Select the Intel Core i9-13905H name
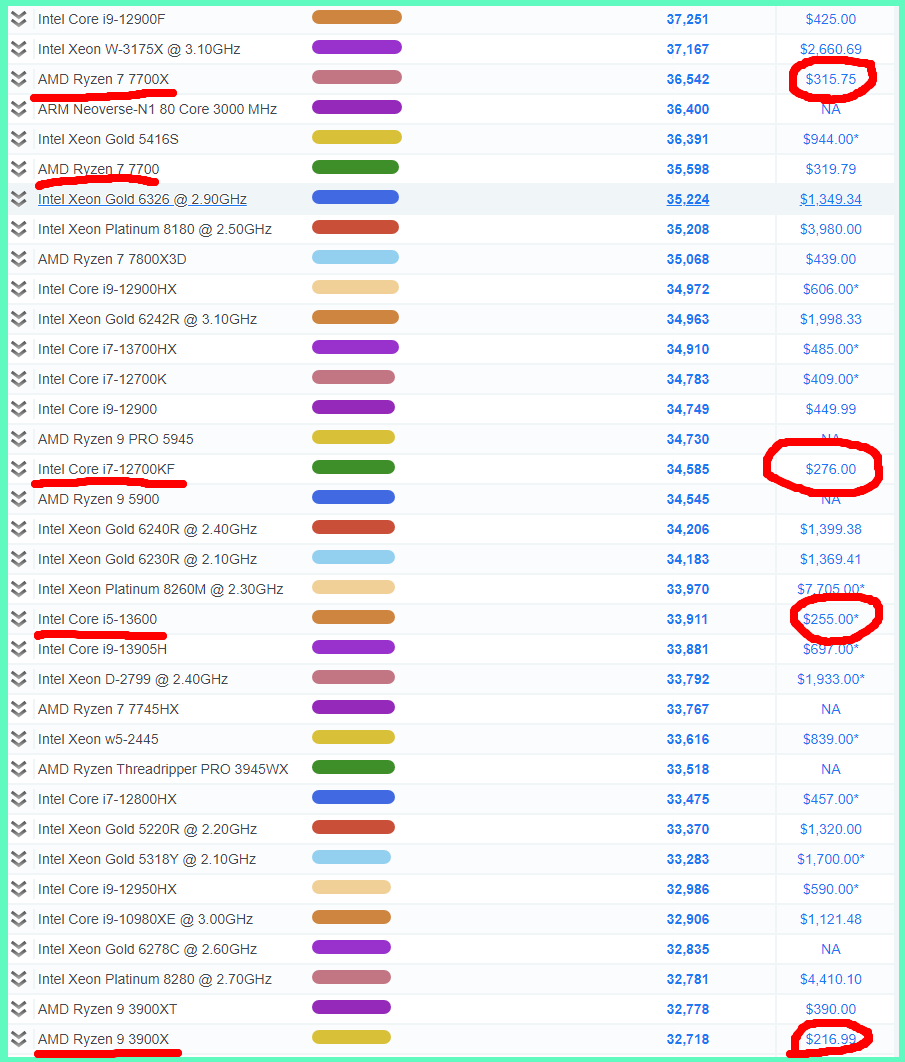The width and height of the screenshot is (905, 1062). (102, 649)
